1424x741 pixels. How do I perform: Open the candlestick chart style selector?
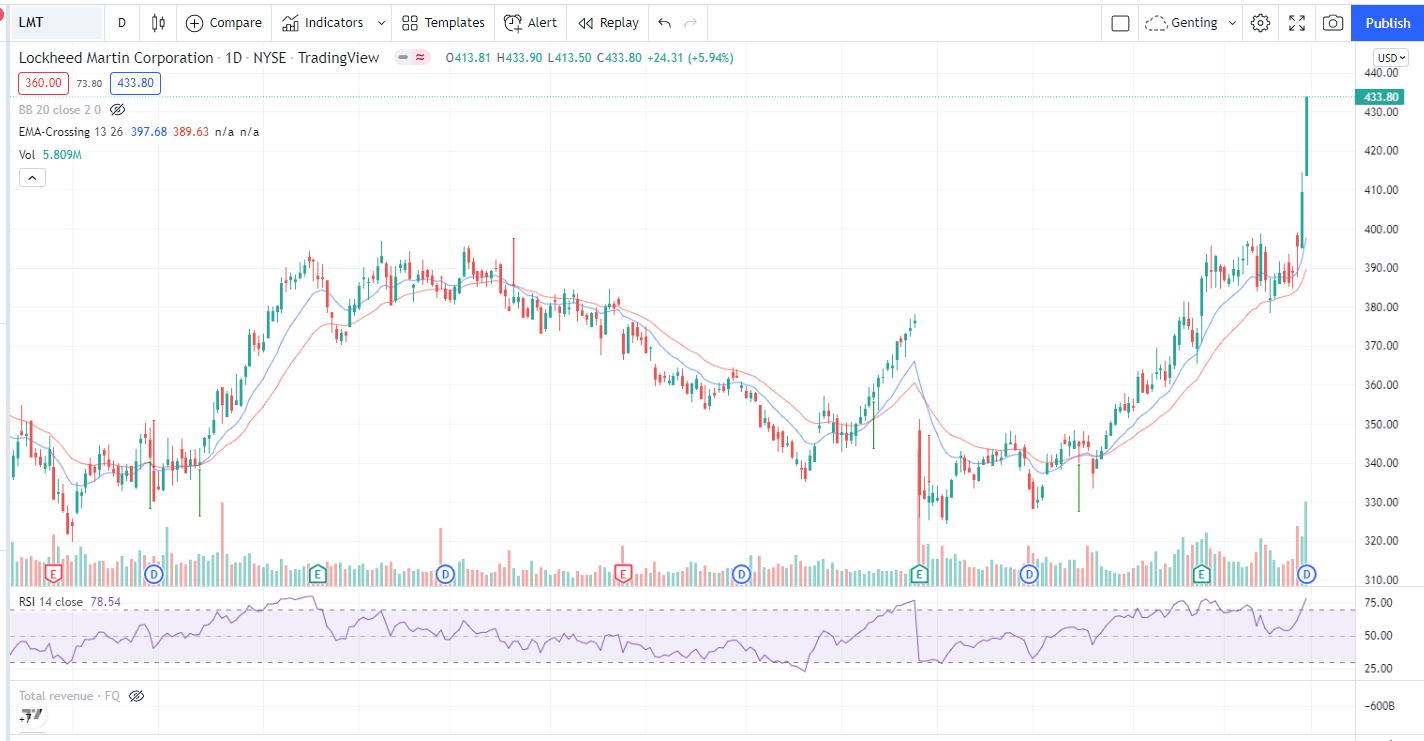[x=158, y=23]
